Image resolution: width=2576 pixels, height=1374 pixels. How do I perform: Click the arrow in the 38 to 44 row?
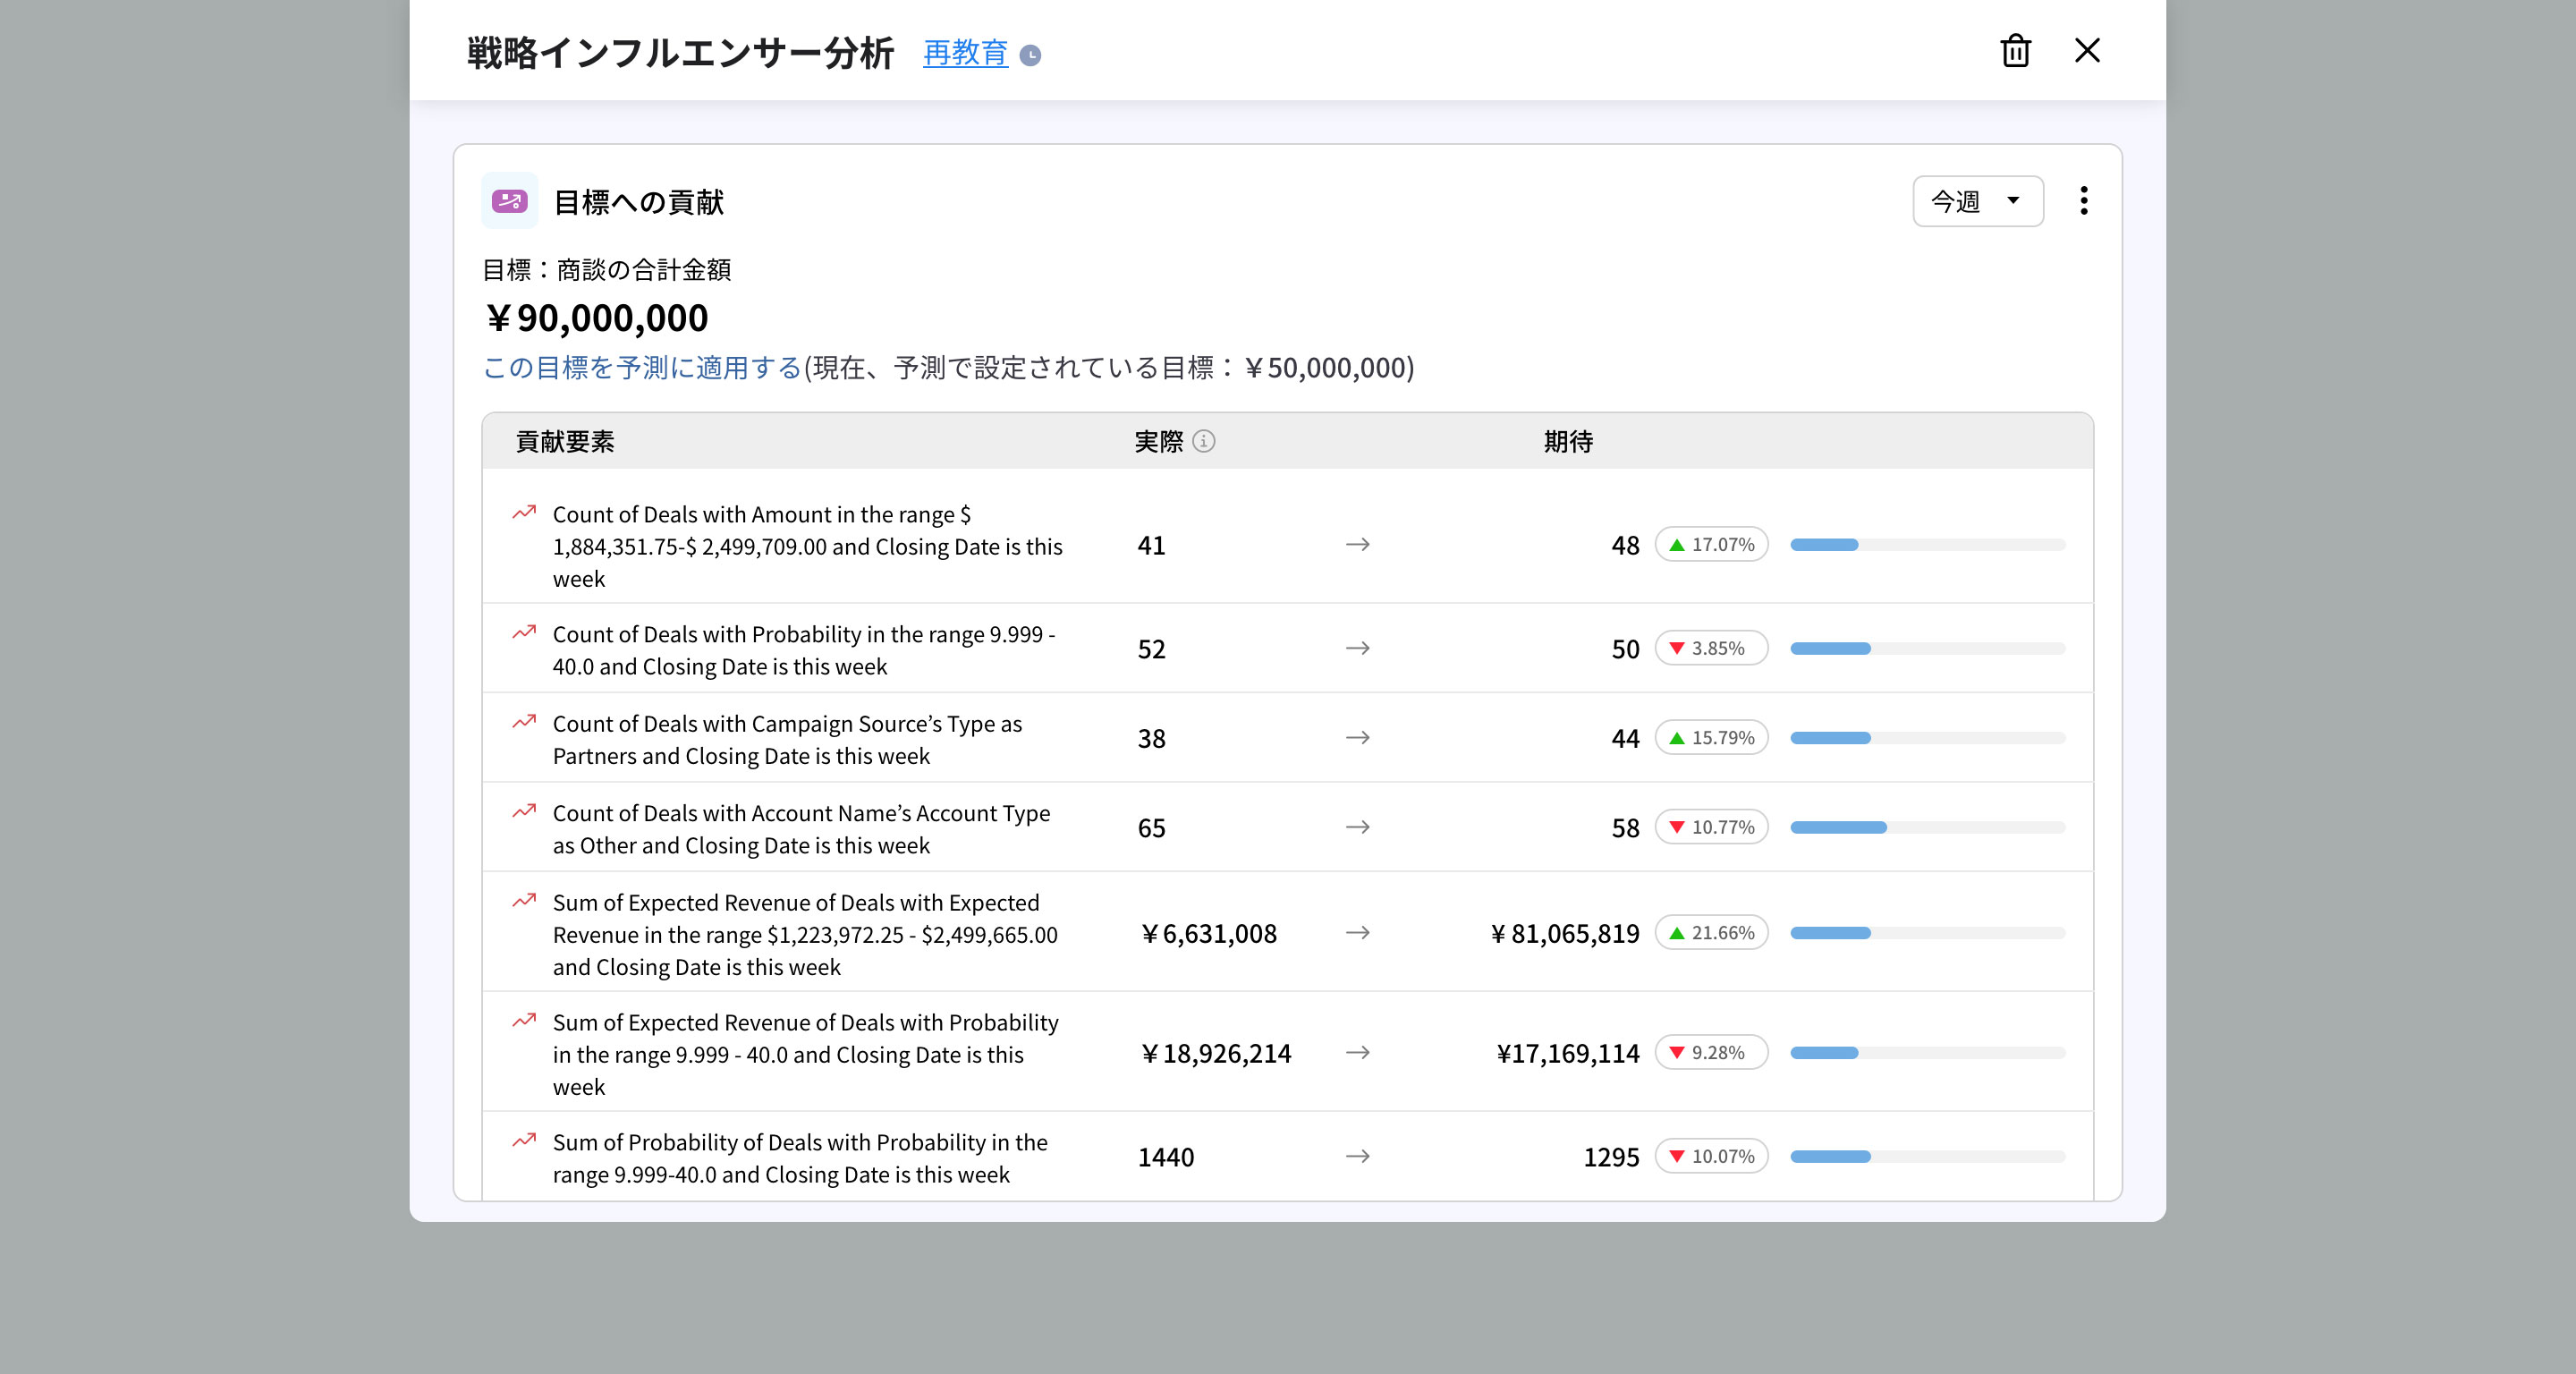coord(1357,737)
